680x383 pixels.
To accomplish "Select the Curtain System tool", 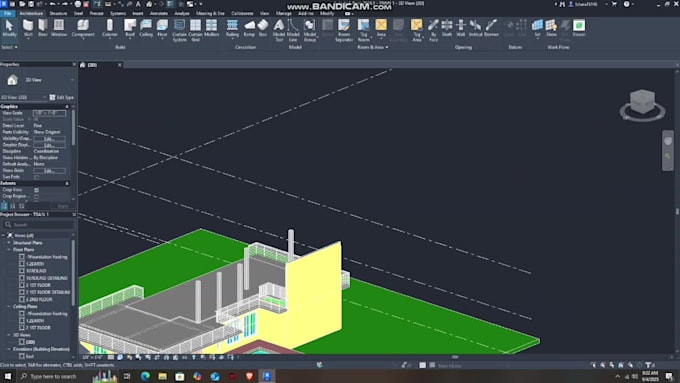I will click(x=179, y=30).
